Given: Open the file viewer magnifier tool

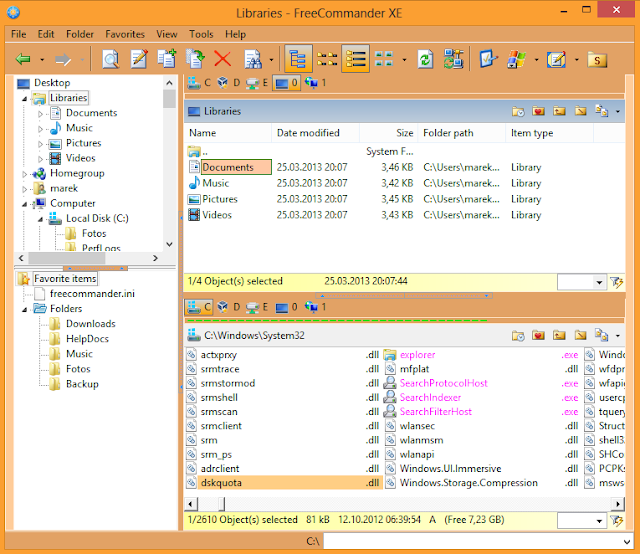Looking at the screenshot, I should [x=110, y=59].
